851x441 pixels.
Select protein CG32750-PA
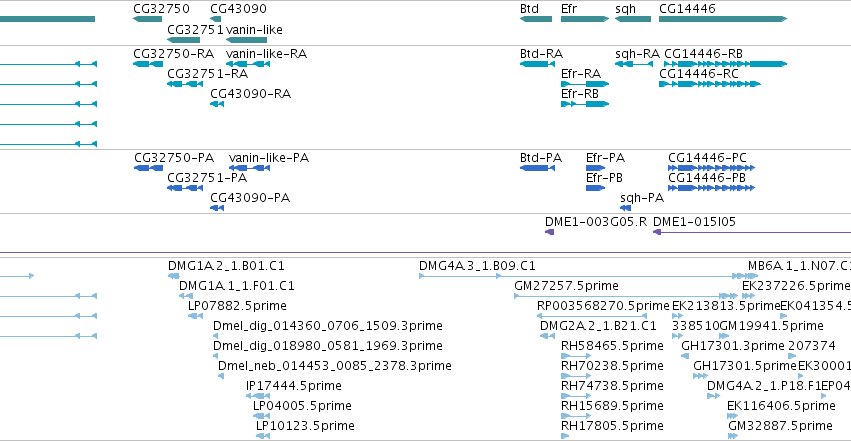pyautogui.click(x=148, y=168)
